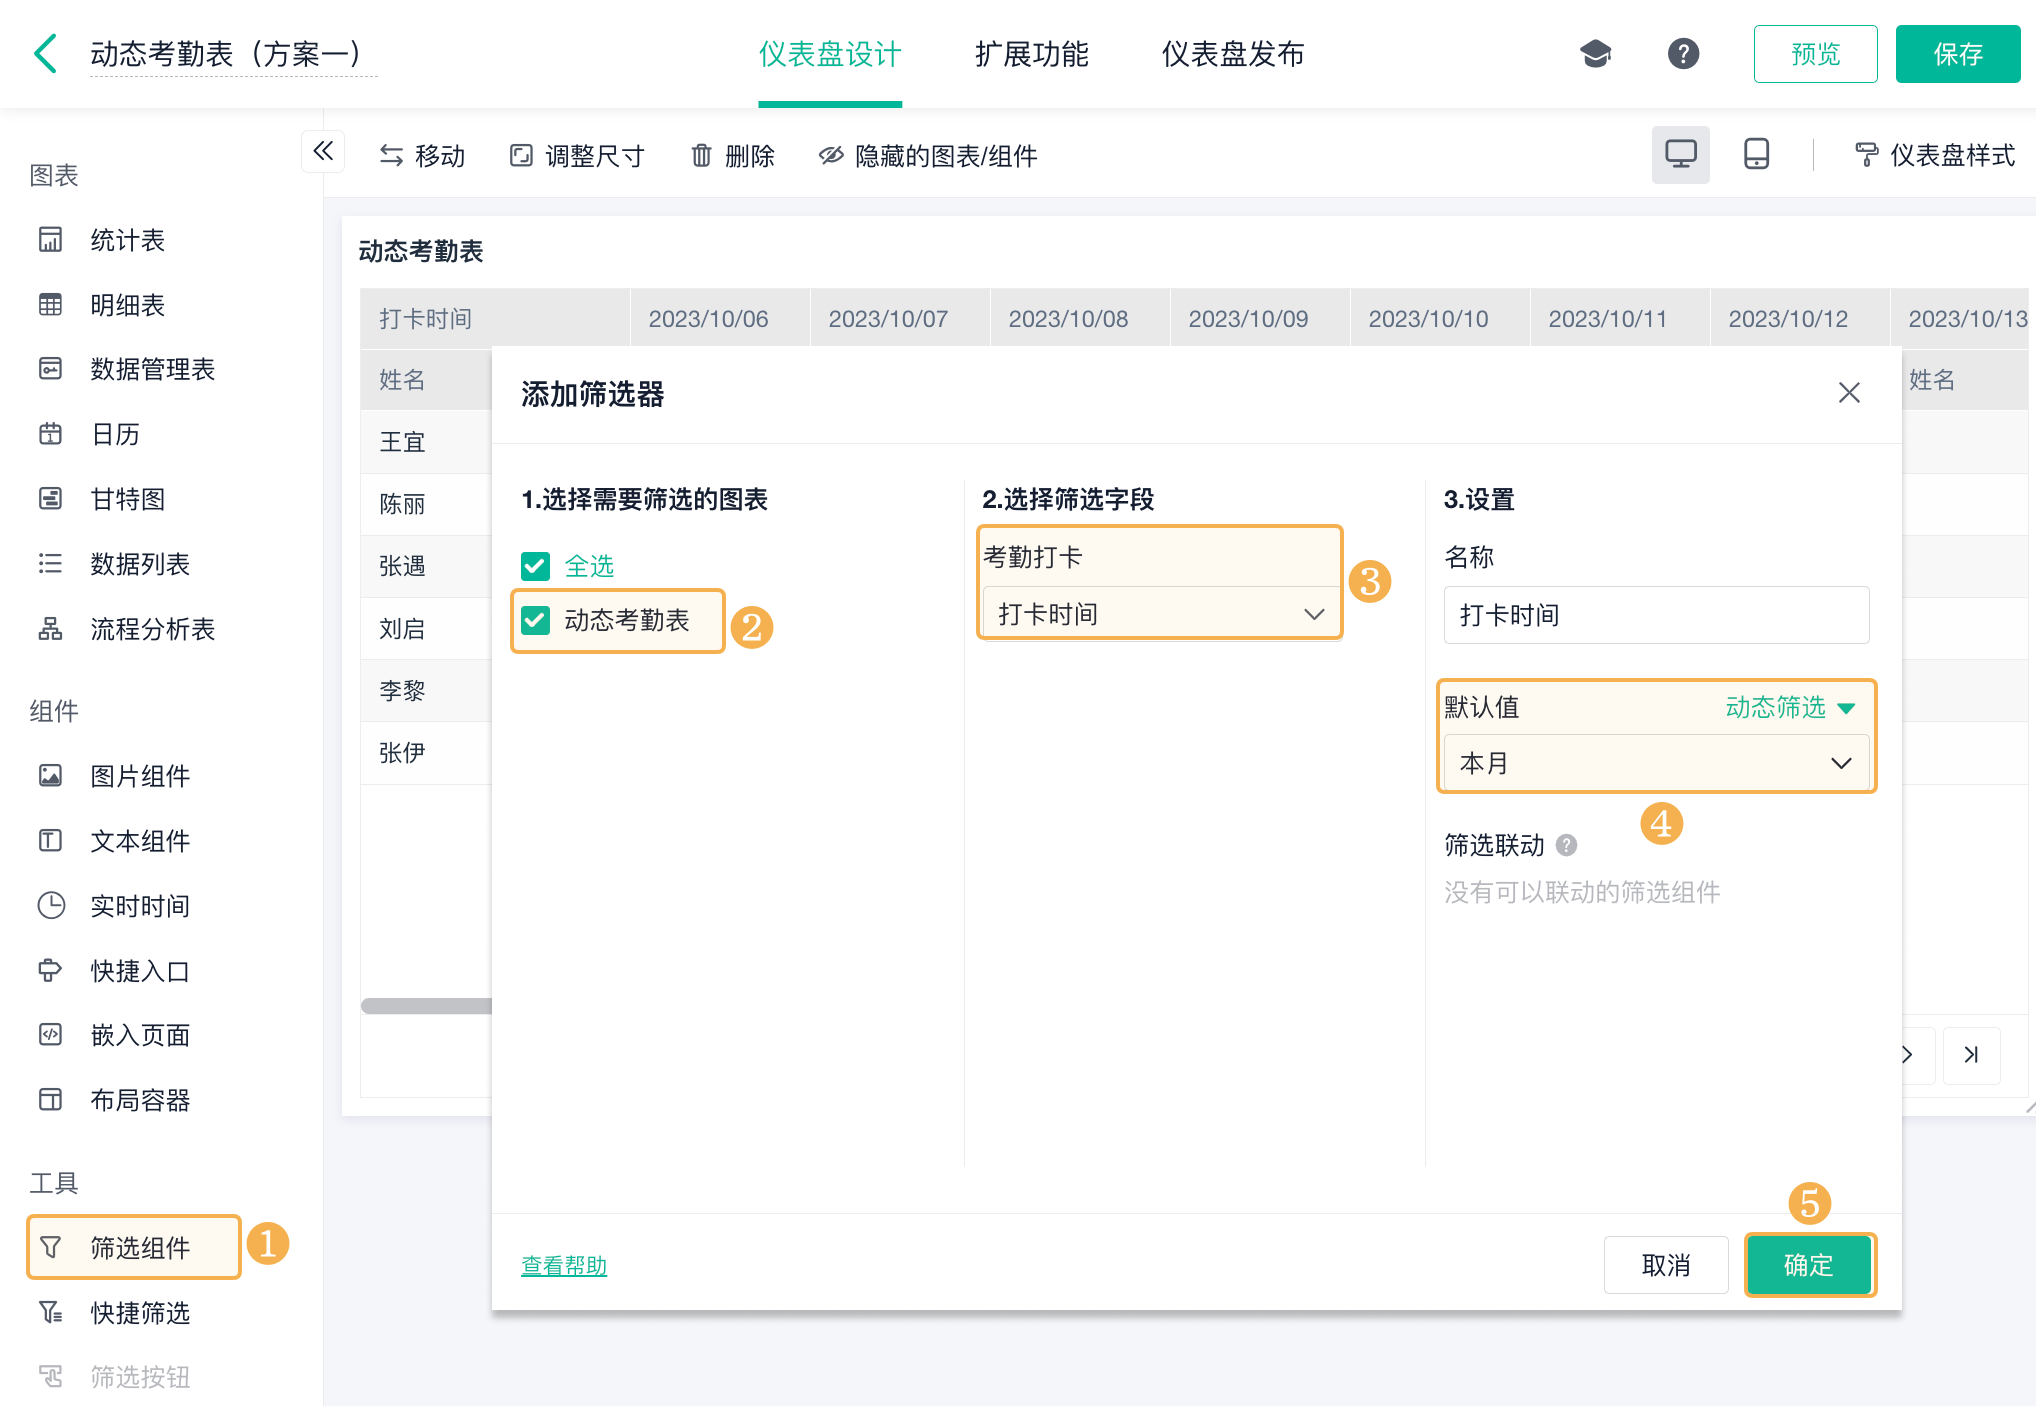The image size is (2036, 1406).
Task: Click the 打卡时间 table header cell
Action: coord(495,319)
